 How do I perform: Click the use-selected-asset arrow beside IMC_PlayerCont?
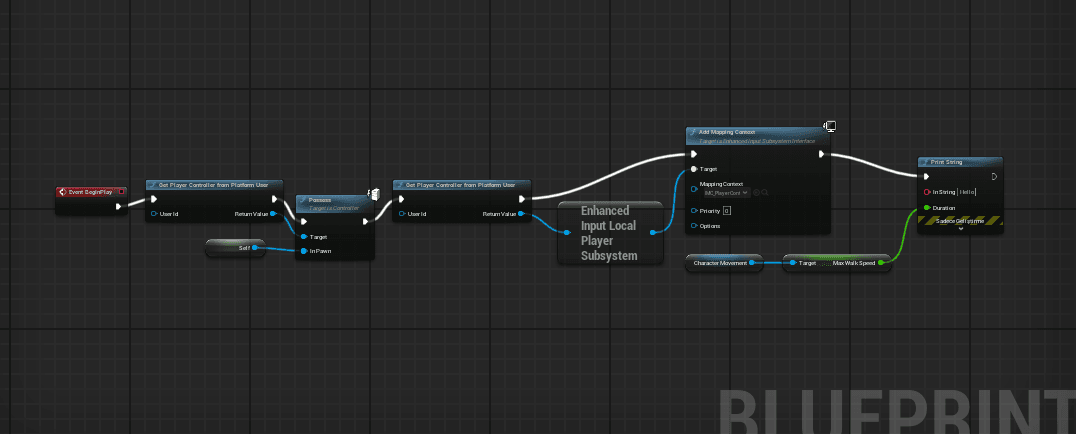pyautogui.click(x=756, y=193)
